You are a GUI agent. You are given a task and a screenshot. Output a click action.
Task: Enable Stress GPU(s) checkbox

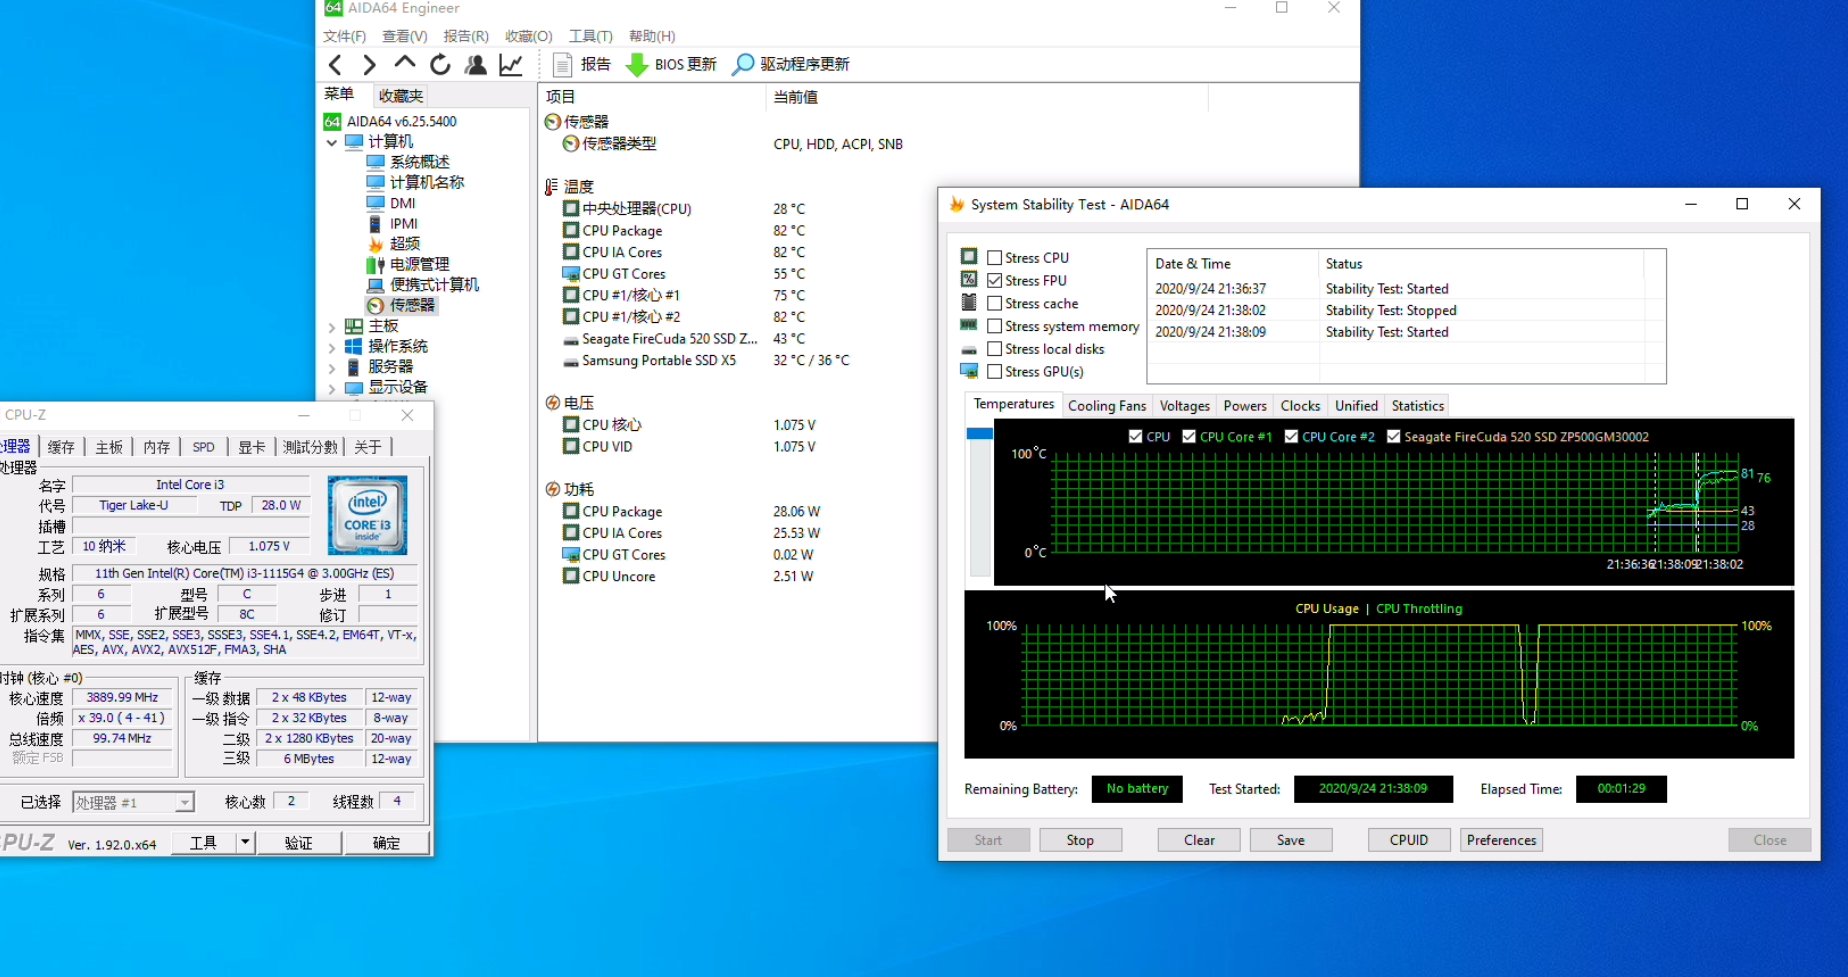pos(995,372)
